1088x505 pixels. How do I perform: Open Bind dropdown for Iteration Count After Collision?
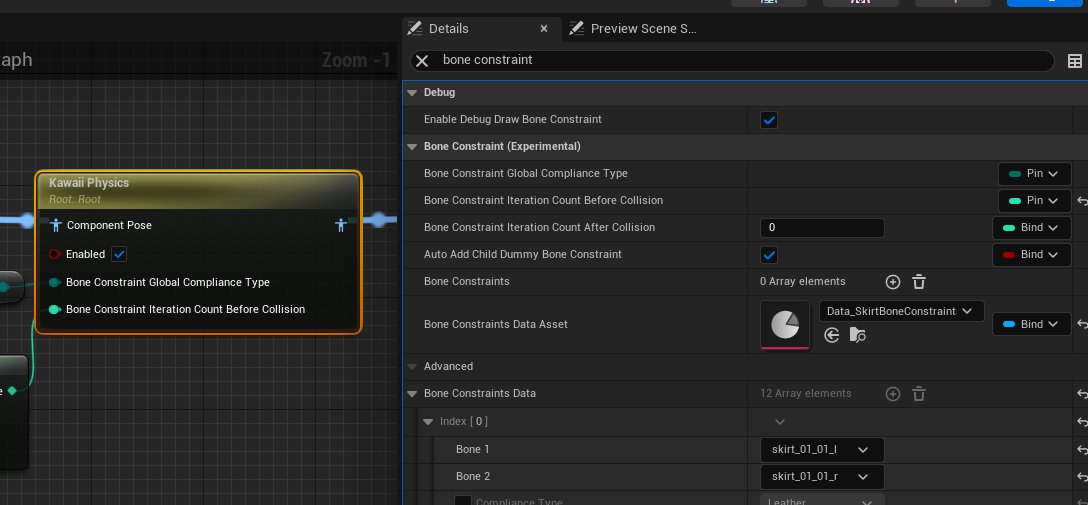[x=1032, y=228]
